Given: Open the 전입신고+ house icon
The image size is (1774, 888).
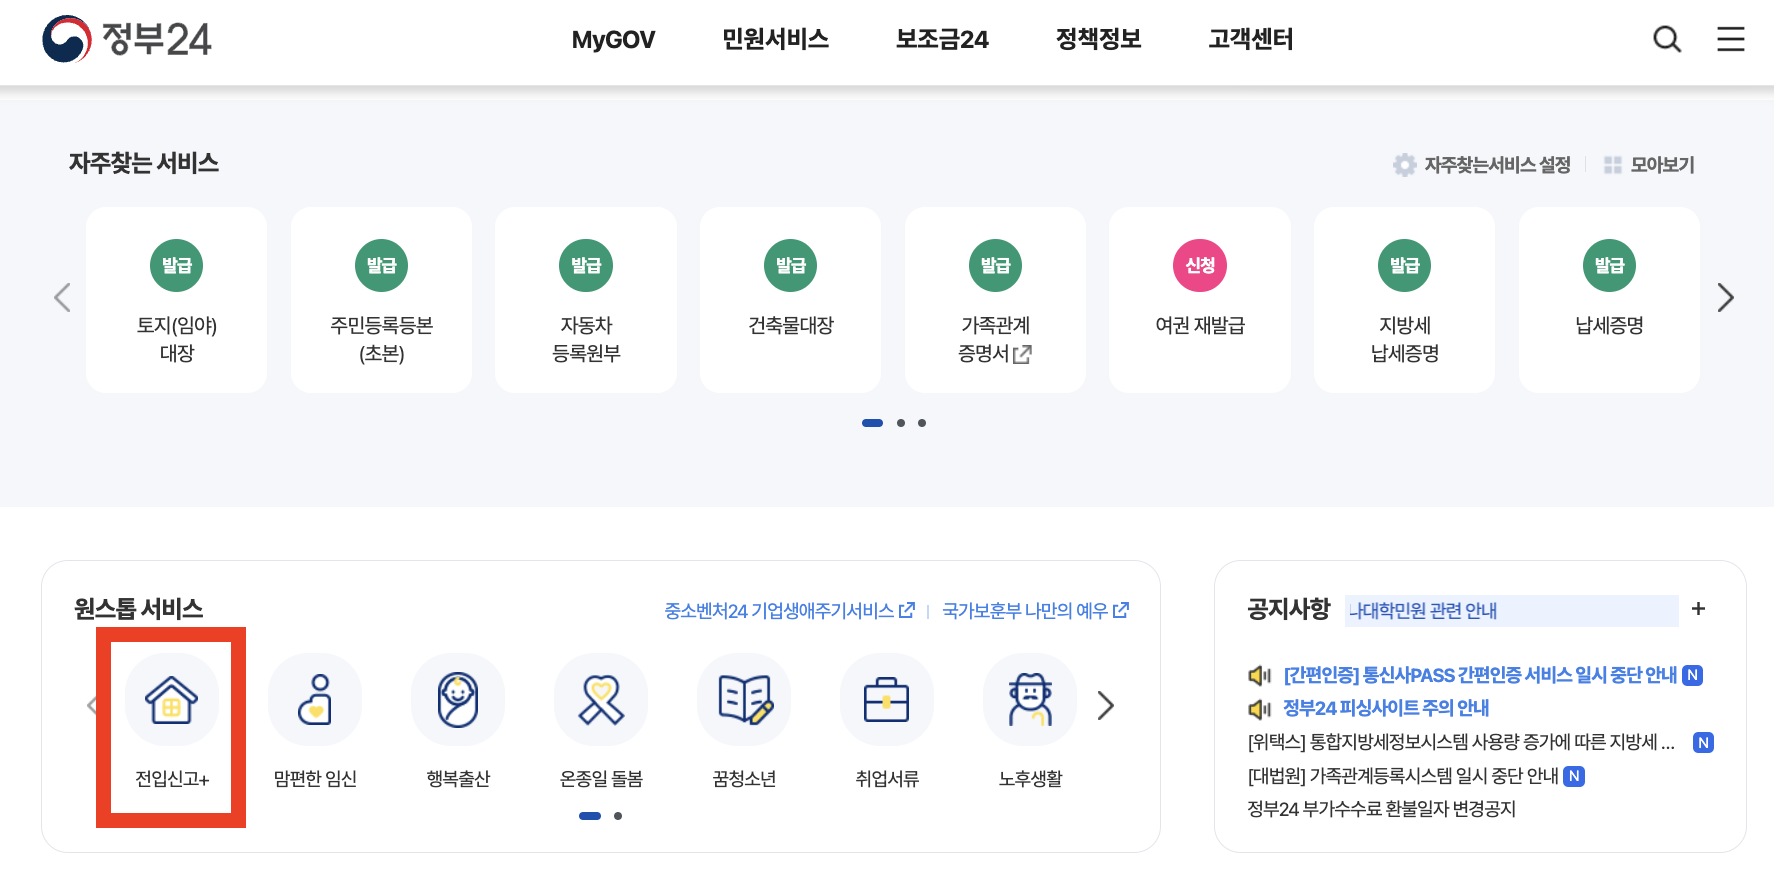Looking at the screenshot, I should point(172,700).
